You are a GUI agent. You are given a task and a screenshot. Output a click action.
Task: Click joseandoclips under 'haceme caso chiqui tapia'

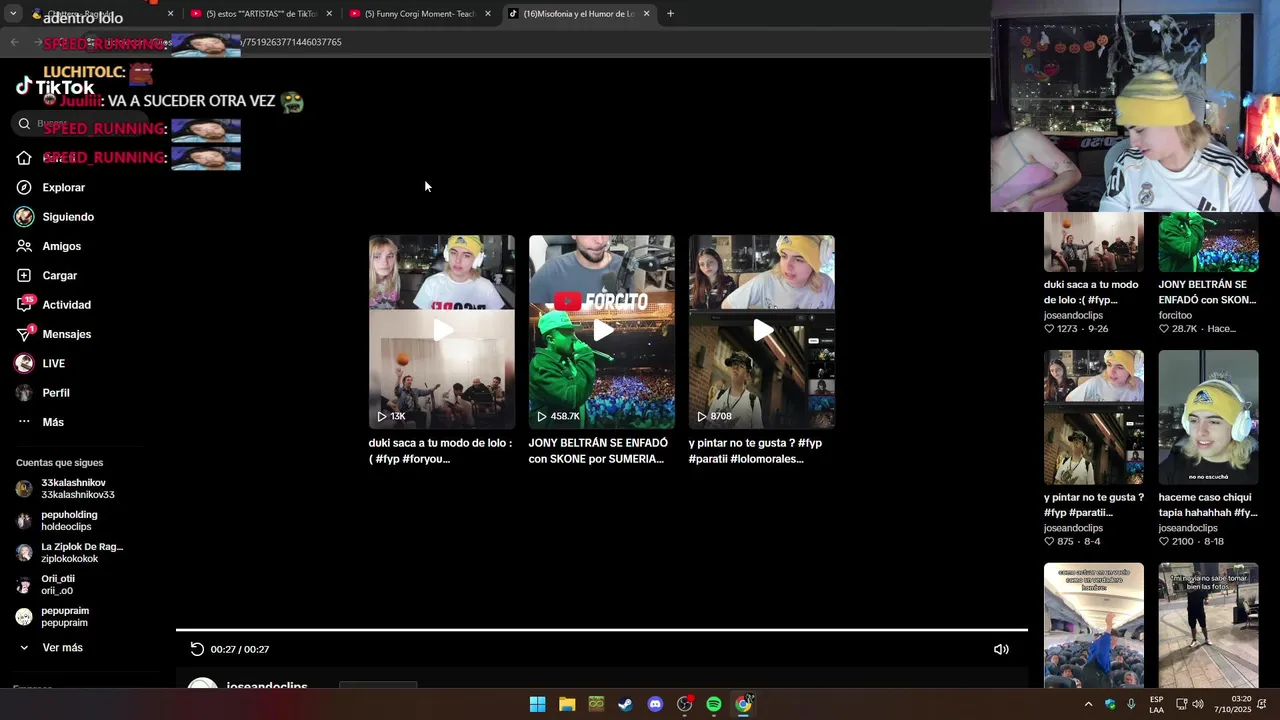[1188, 528]
